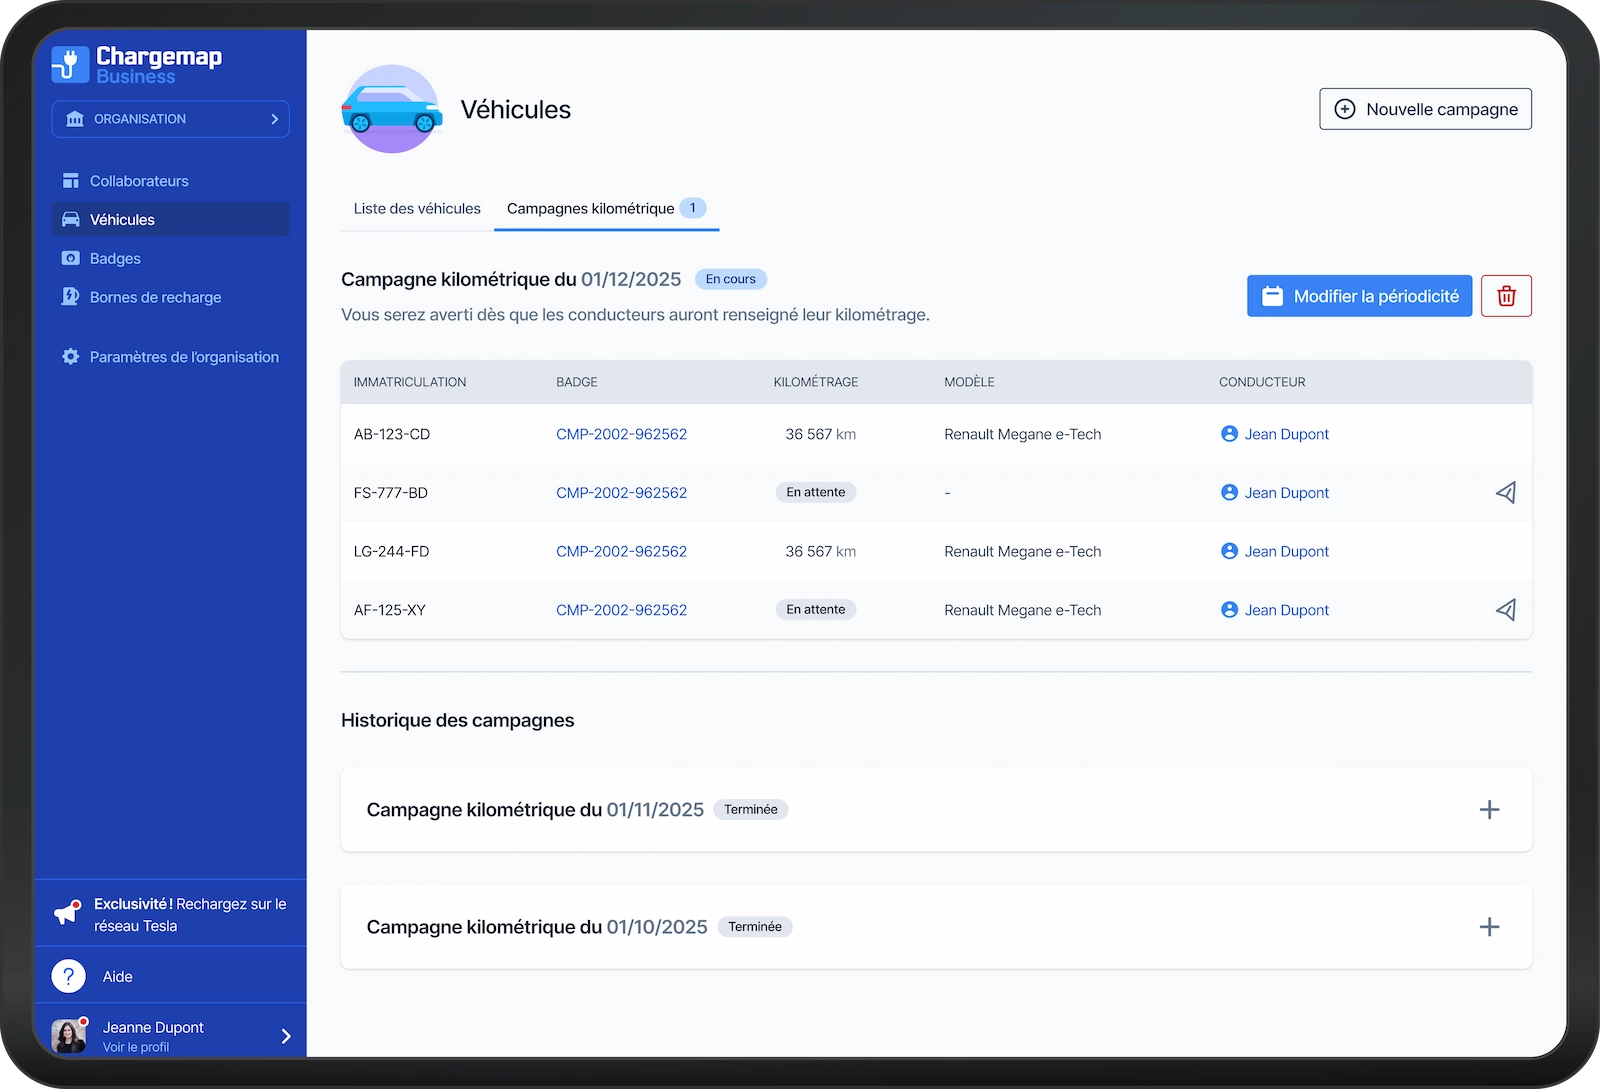Open Jean Dupont driver link for LG-244-FD

click(x=1275, y=551)
